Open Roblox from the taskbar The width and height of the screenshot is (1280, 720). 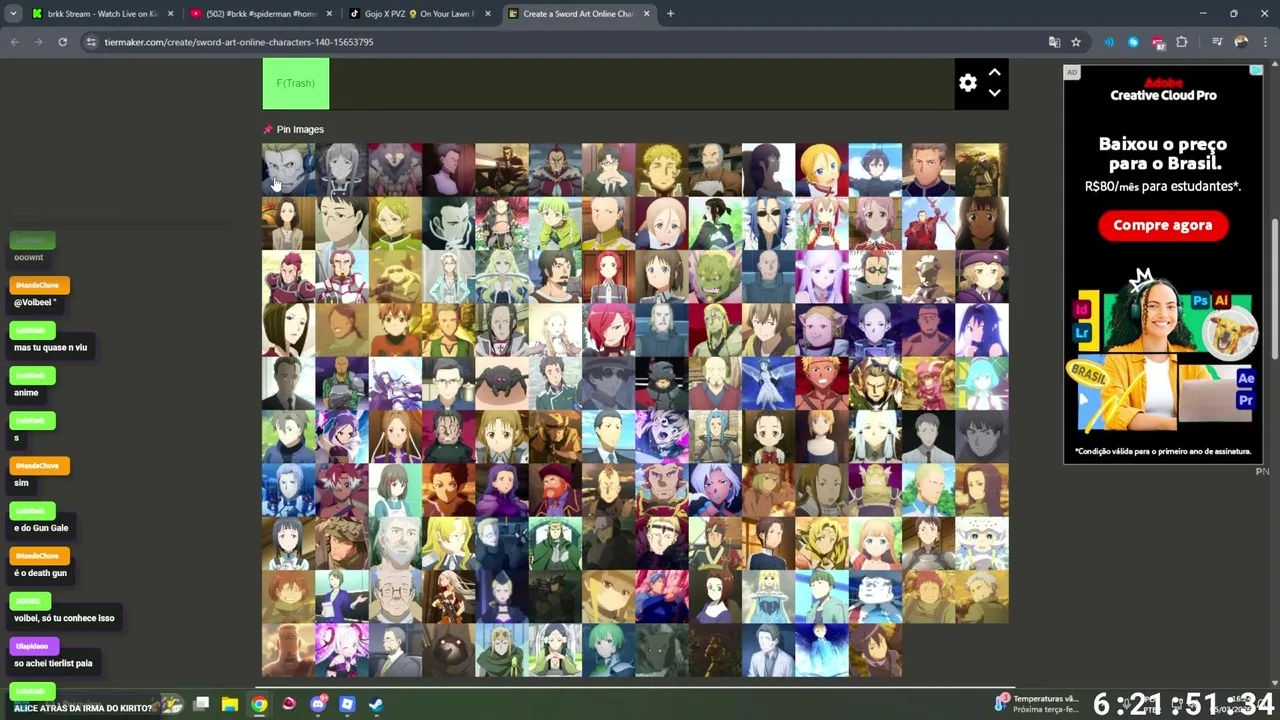coord(347,704)
